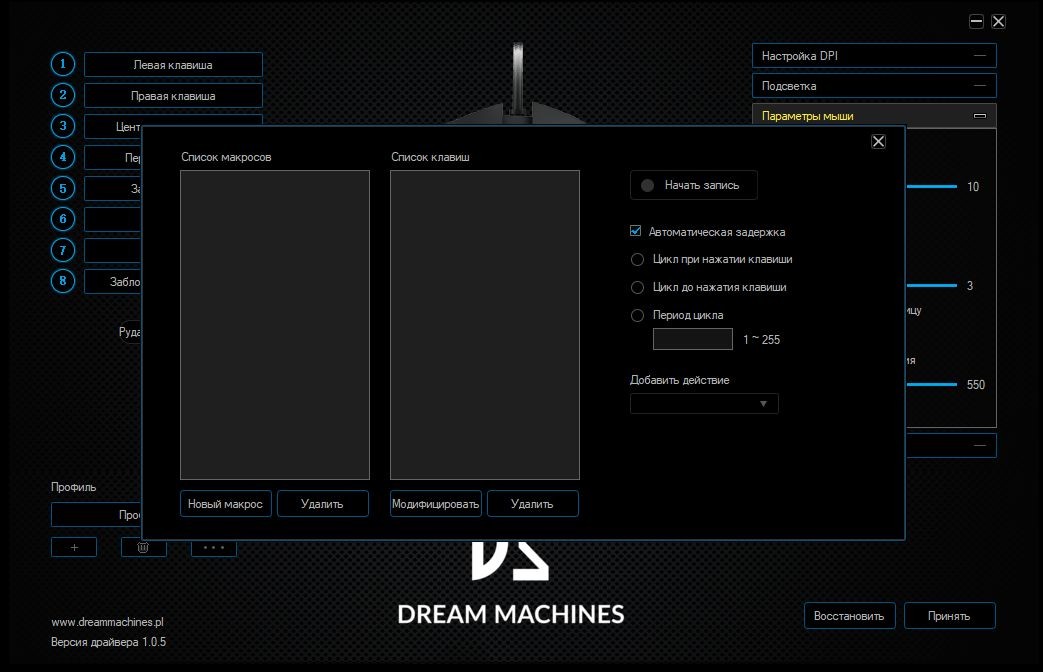Close the macro editor dialog
The height and width of the screenshot is (672, 1043).
click(878, 142)
